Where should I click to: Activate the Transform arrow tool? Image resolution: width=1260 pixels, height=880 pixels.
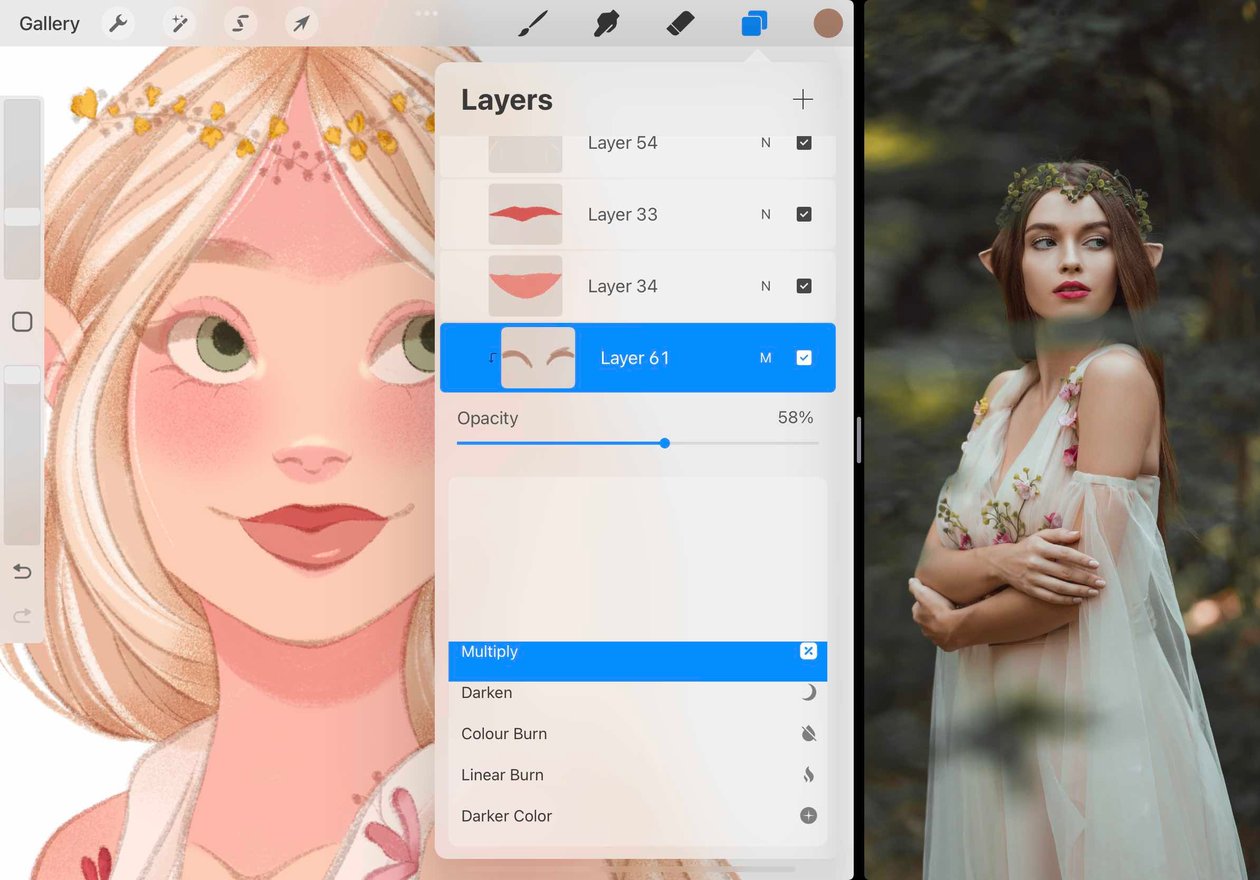[301, 23]
